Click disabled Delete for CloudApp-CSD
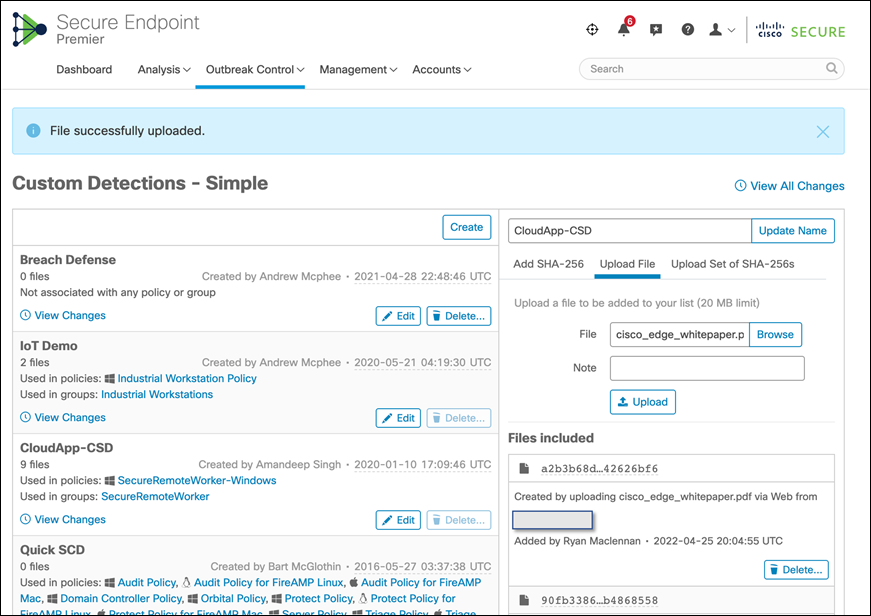871x616 pixels. (459, 520)
